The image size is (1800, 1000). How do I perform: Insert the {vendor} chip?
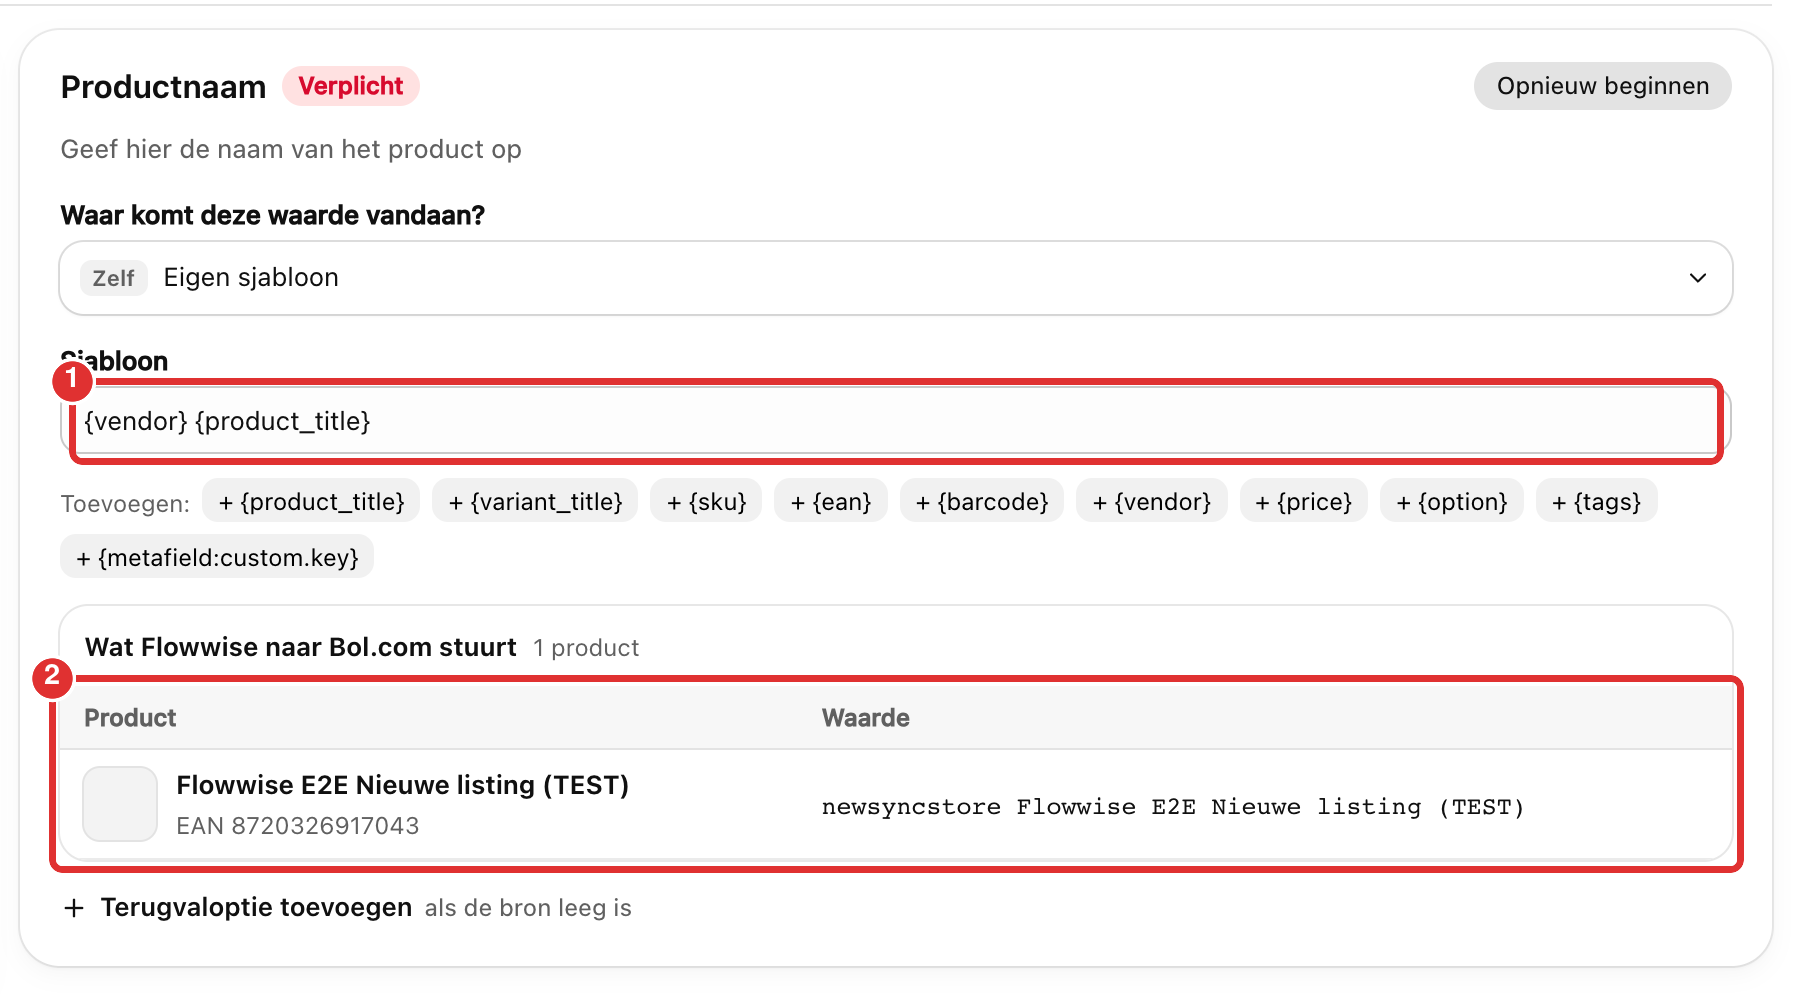(1151, 501)
